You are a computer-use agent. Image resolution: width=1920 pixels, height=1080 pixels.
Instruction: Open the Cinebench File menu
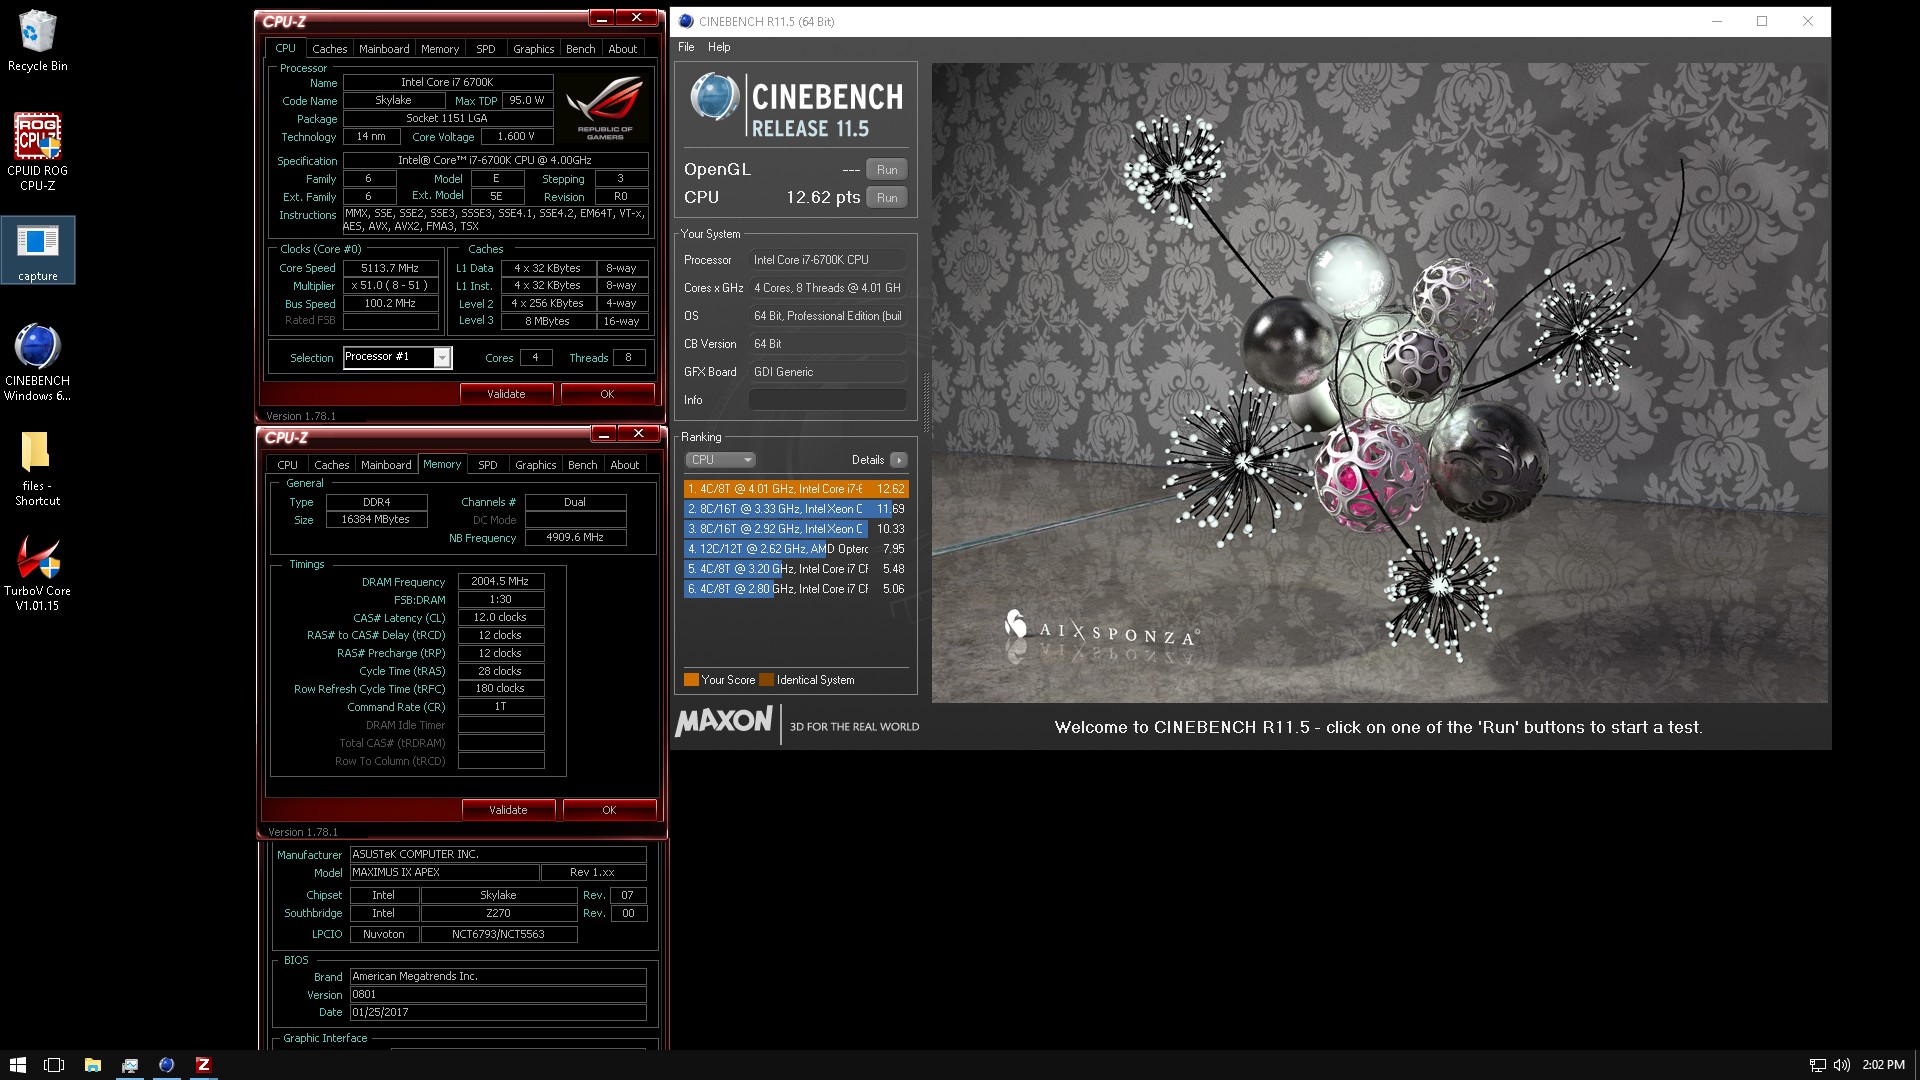pos(686,47)
